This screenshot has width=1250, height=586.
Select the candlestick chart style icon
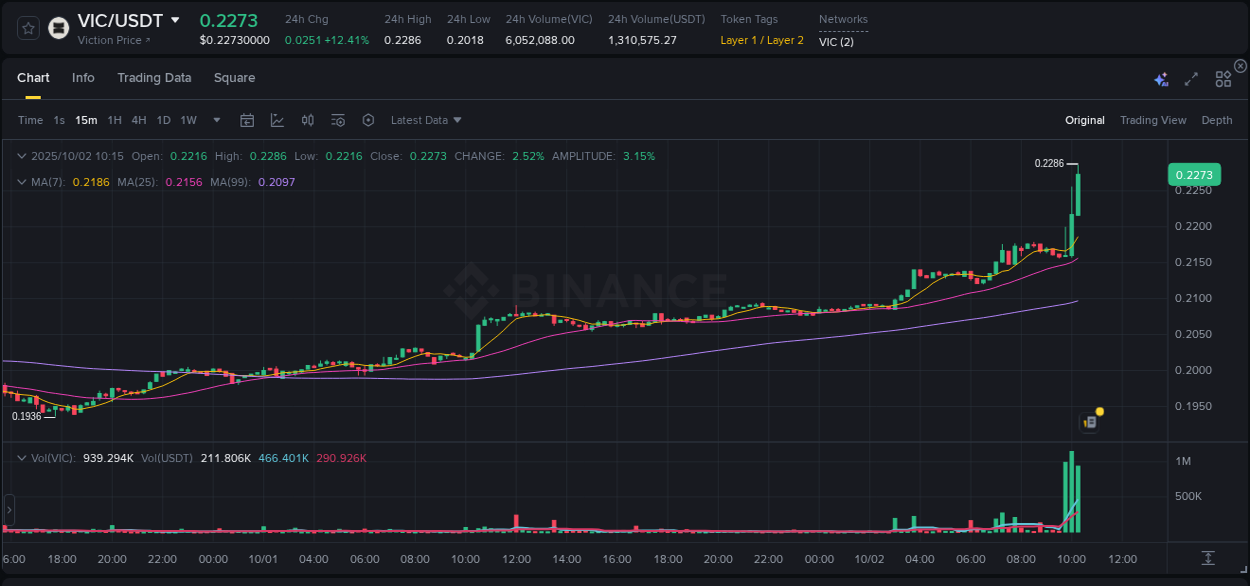tap(308, 120)
